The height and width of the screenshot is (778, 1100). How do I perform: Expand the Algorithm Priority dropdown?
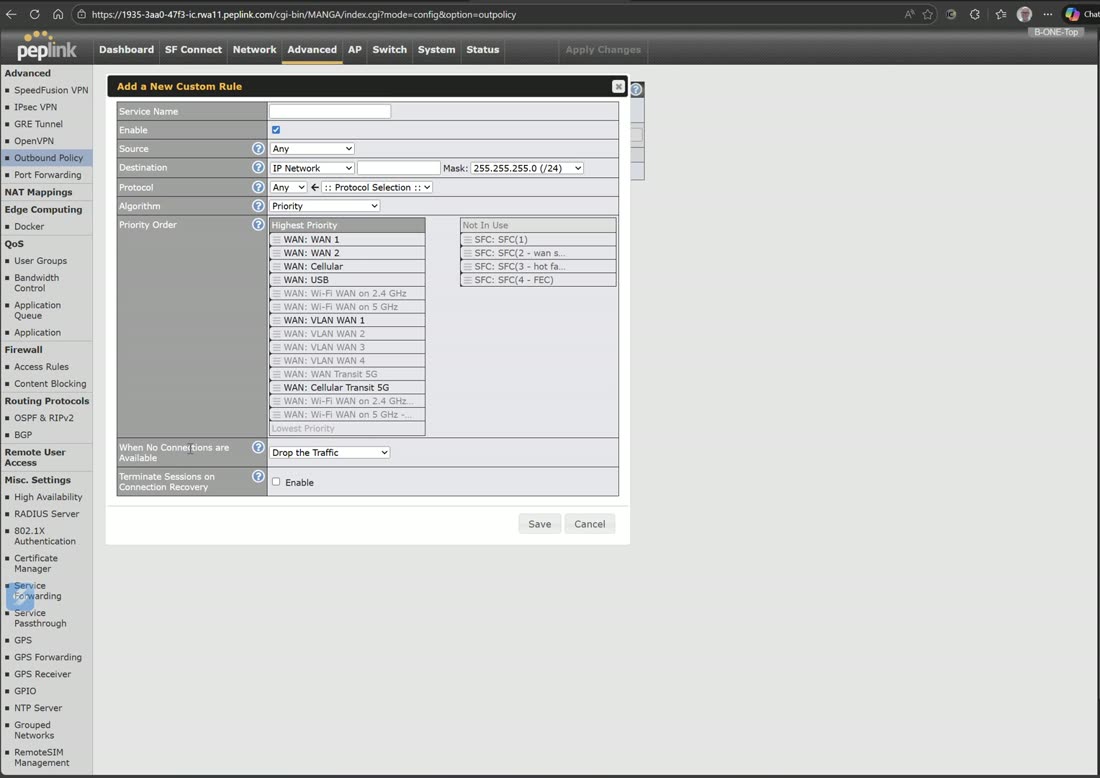pos(325,206)
